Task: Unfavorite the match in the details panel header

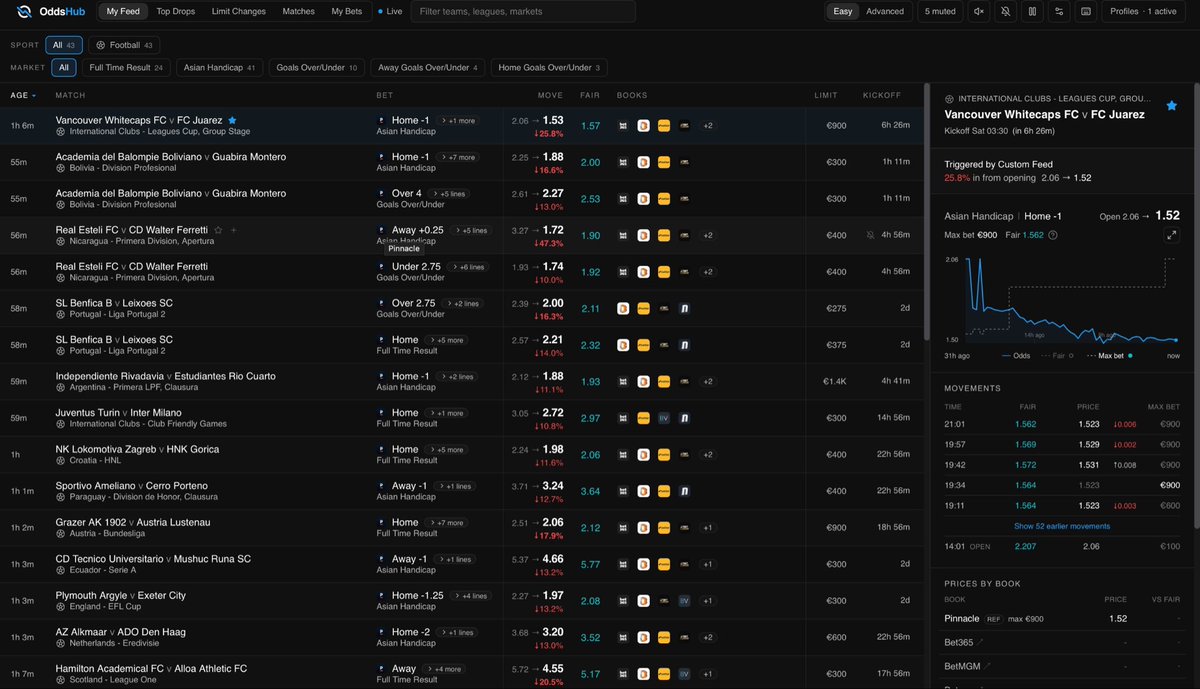Action: point(1172,105)
